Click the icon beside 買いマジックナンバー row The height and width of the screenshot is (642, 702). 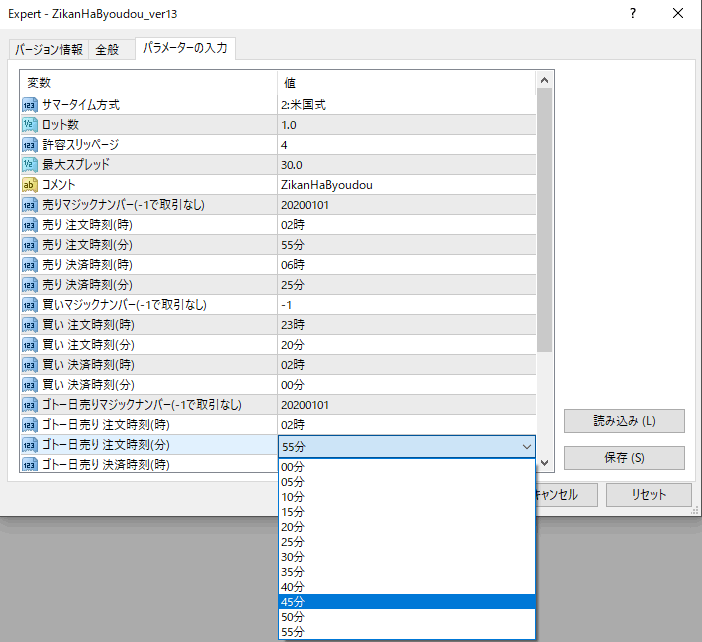[30, 305]
